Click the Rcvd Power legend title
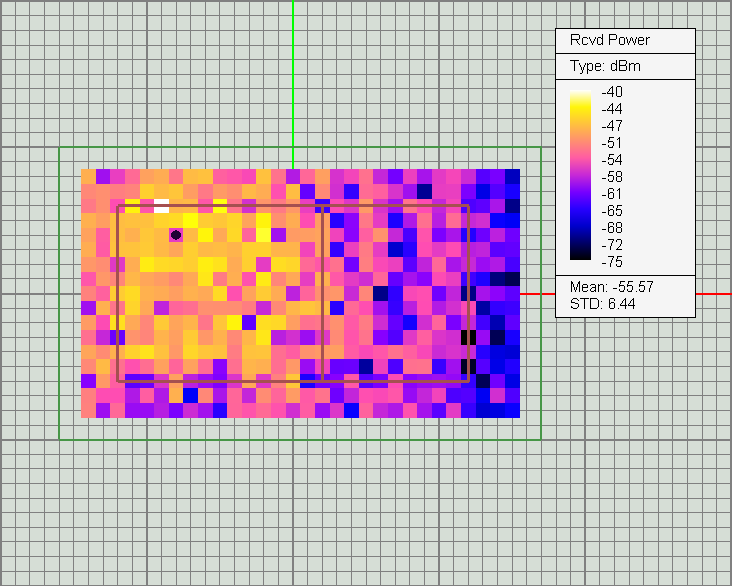The image size is (732, 586). pyautogui.click(x=609, y=40)
